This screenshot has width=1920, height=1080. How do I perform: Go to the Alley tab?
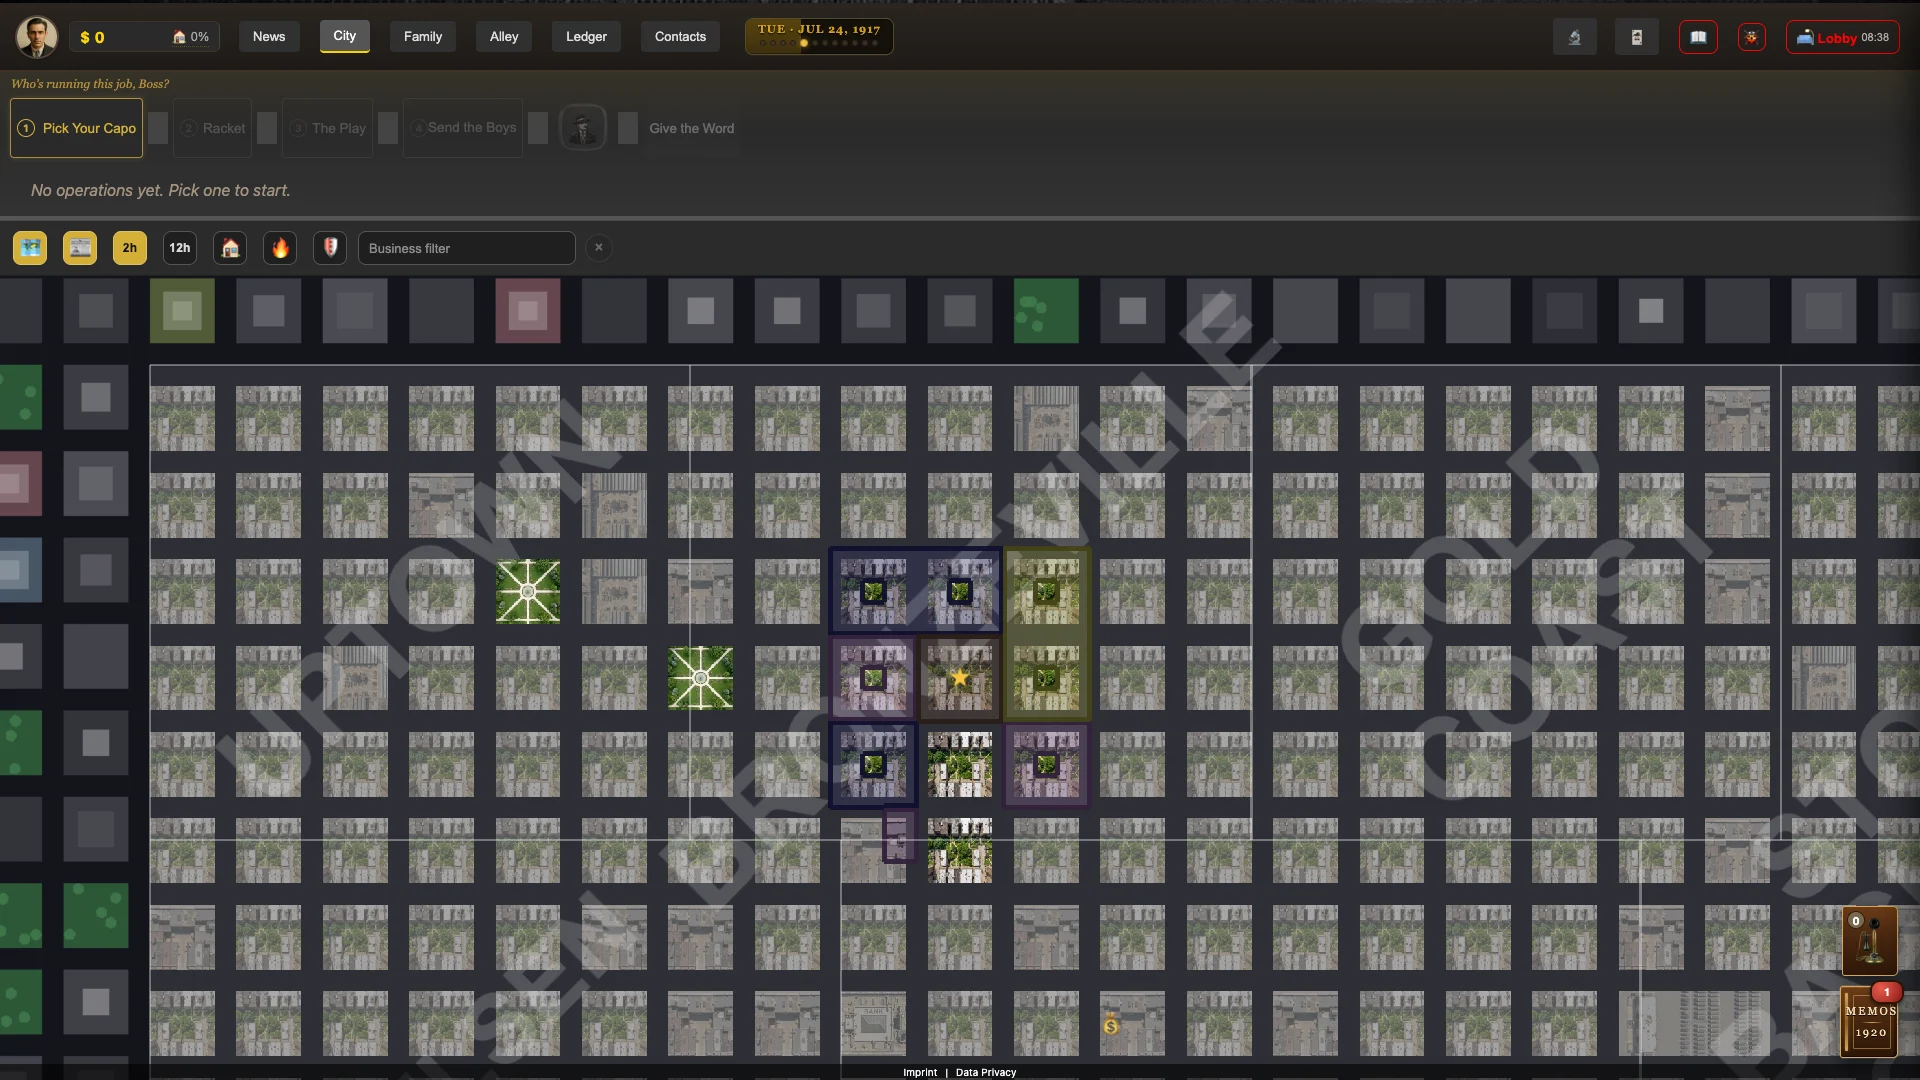[x=504, y=37]
